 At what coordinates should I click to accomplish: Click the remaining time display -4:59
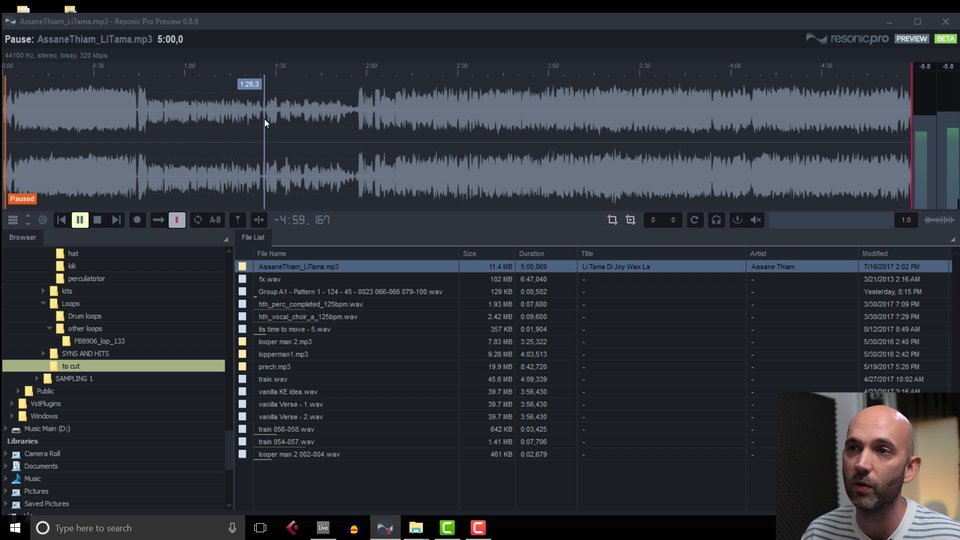[x=302, y=220]
